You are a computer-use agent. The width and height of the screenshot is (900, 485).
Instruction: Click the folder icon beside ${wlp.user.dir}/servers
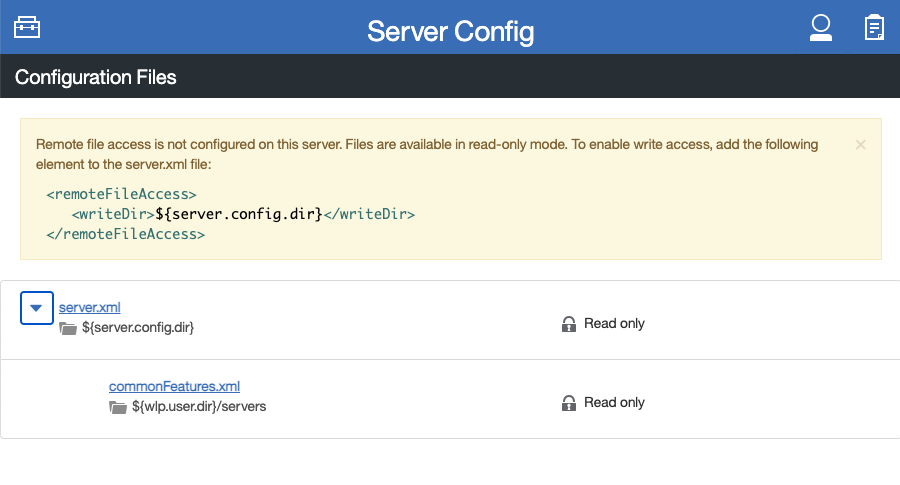pos(118,407)
